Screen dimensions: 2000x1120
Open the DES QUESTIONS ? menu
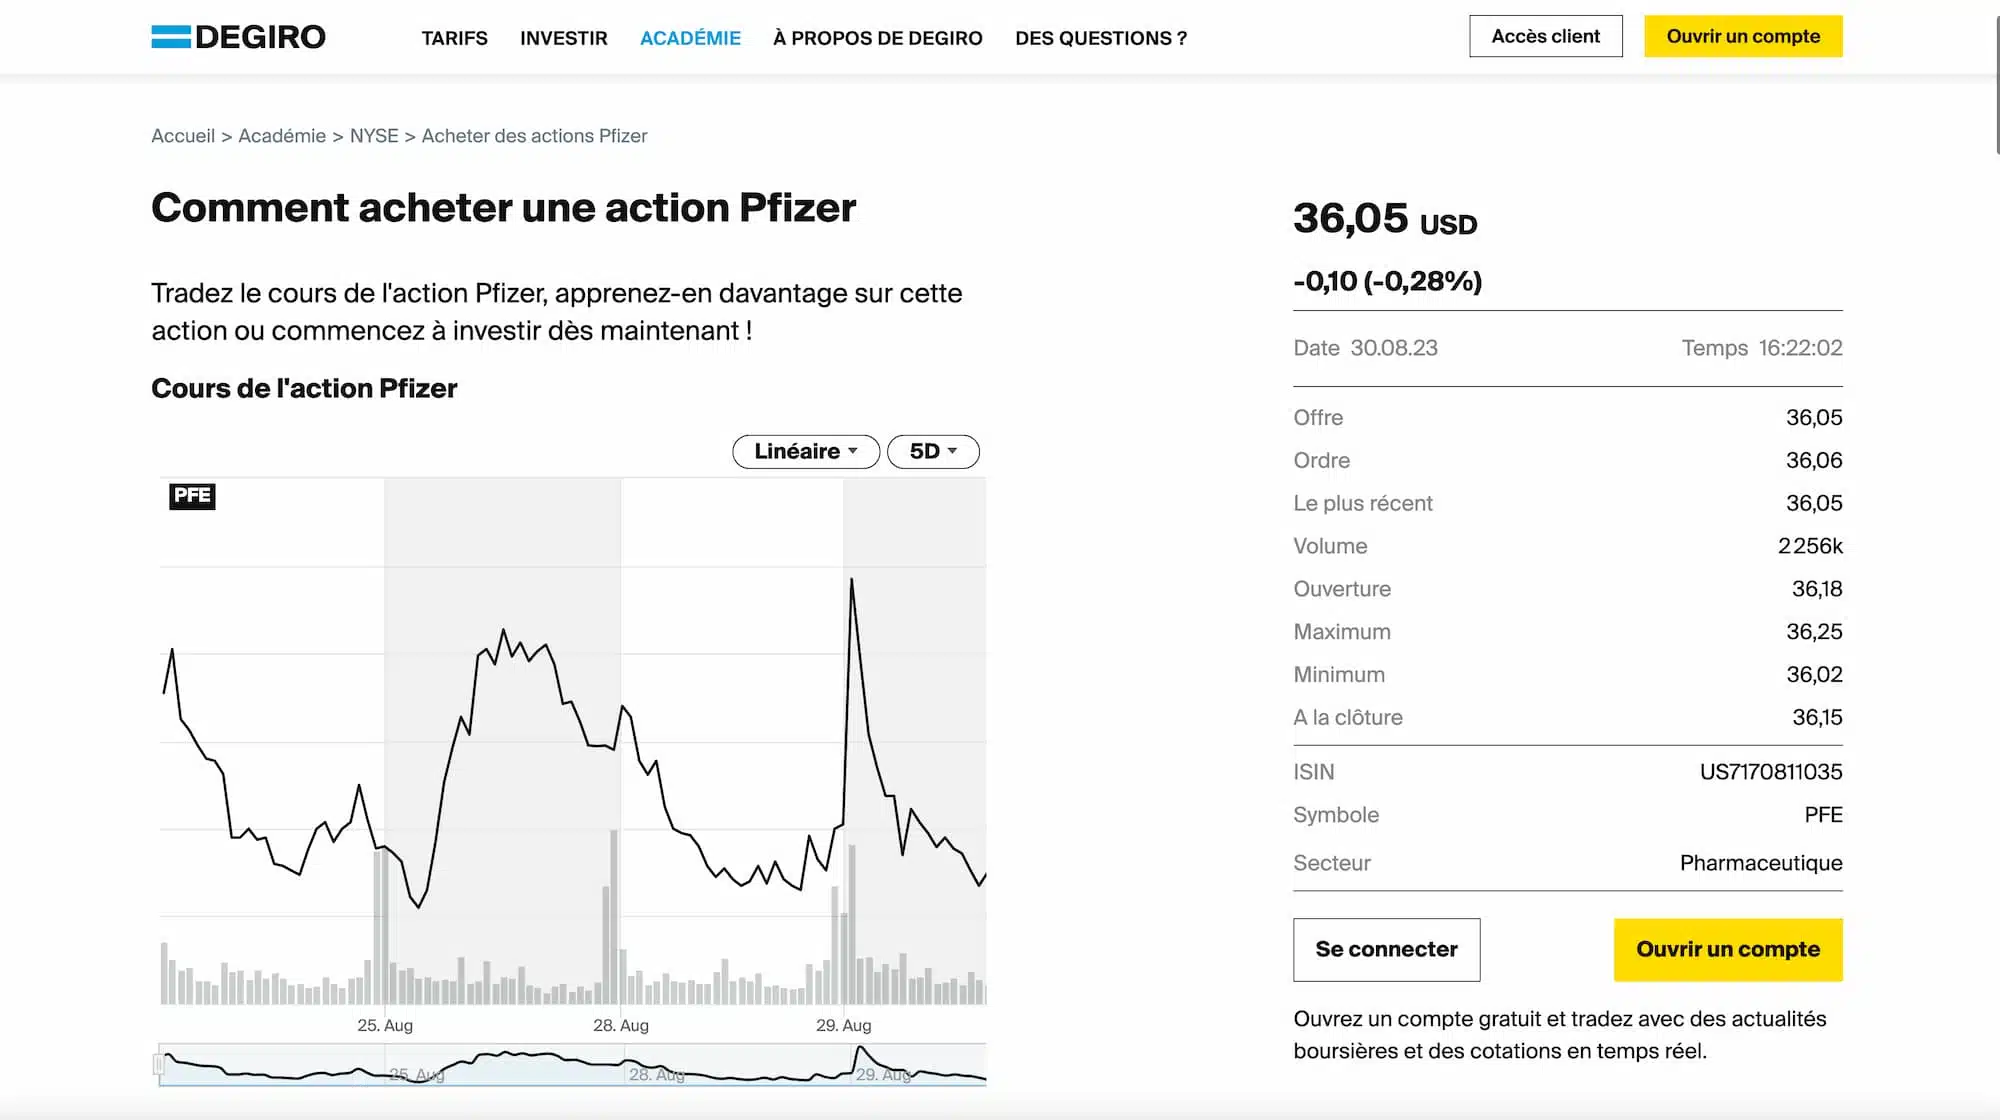point(1100,38)
